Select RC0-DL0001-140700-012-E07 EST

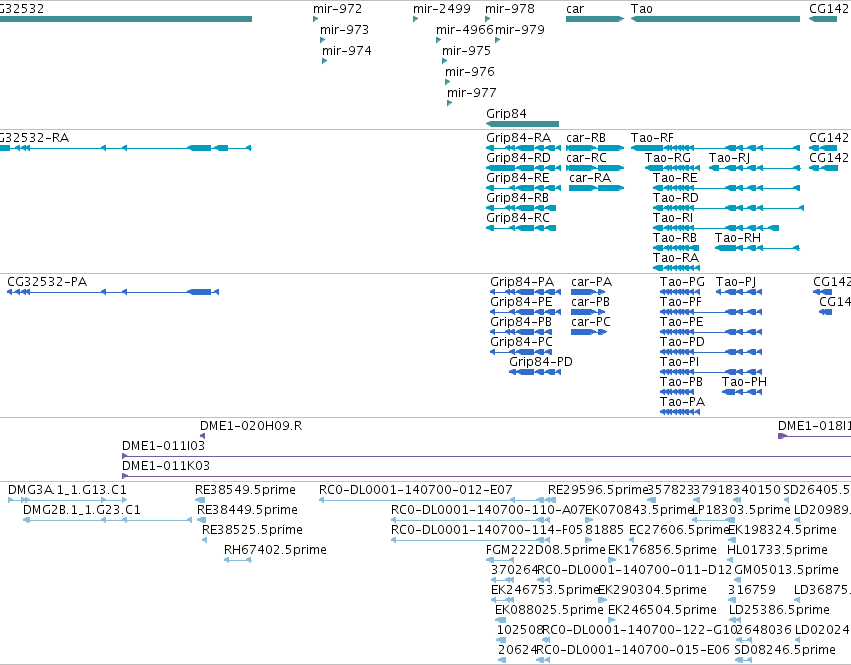(434, 500)
